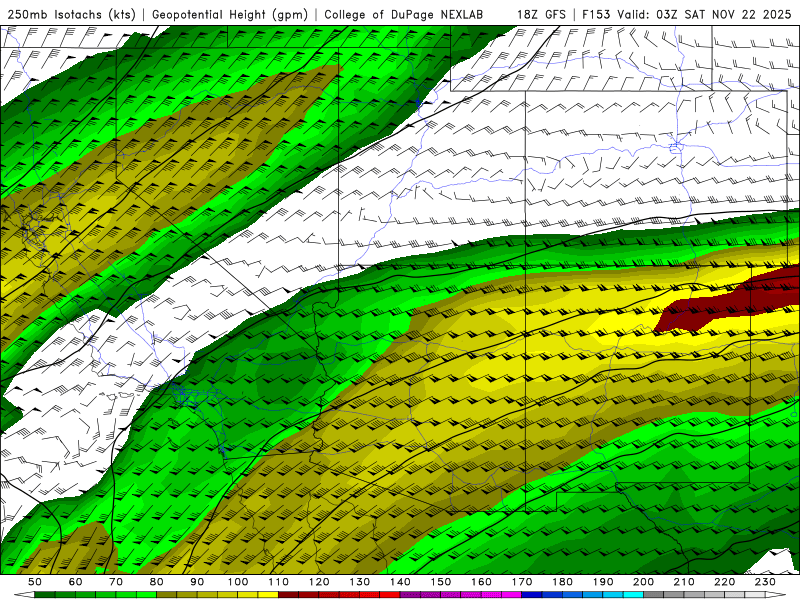The width and height of the screenshot is (800, 600).
Task: Click the legend value 220
Action: pyautogui.click(x=725, y=582)
